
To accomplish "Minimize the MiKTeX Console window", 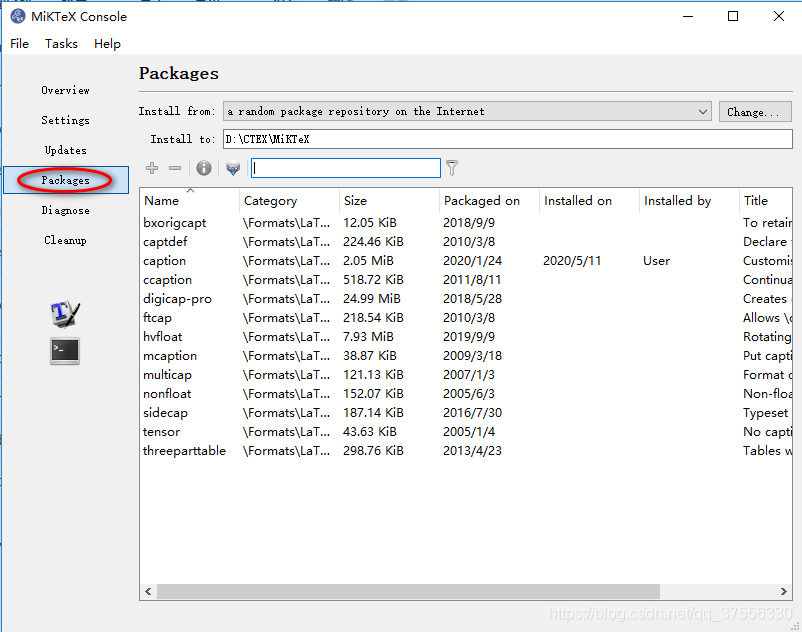I will (x=688, y=16).
